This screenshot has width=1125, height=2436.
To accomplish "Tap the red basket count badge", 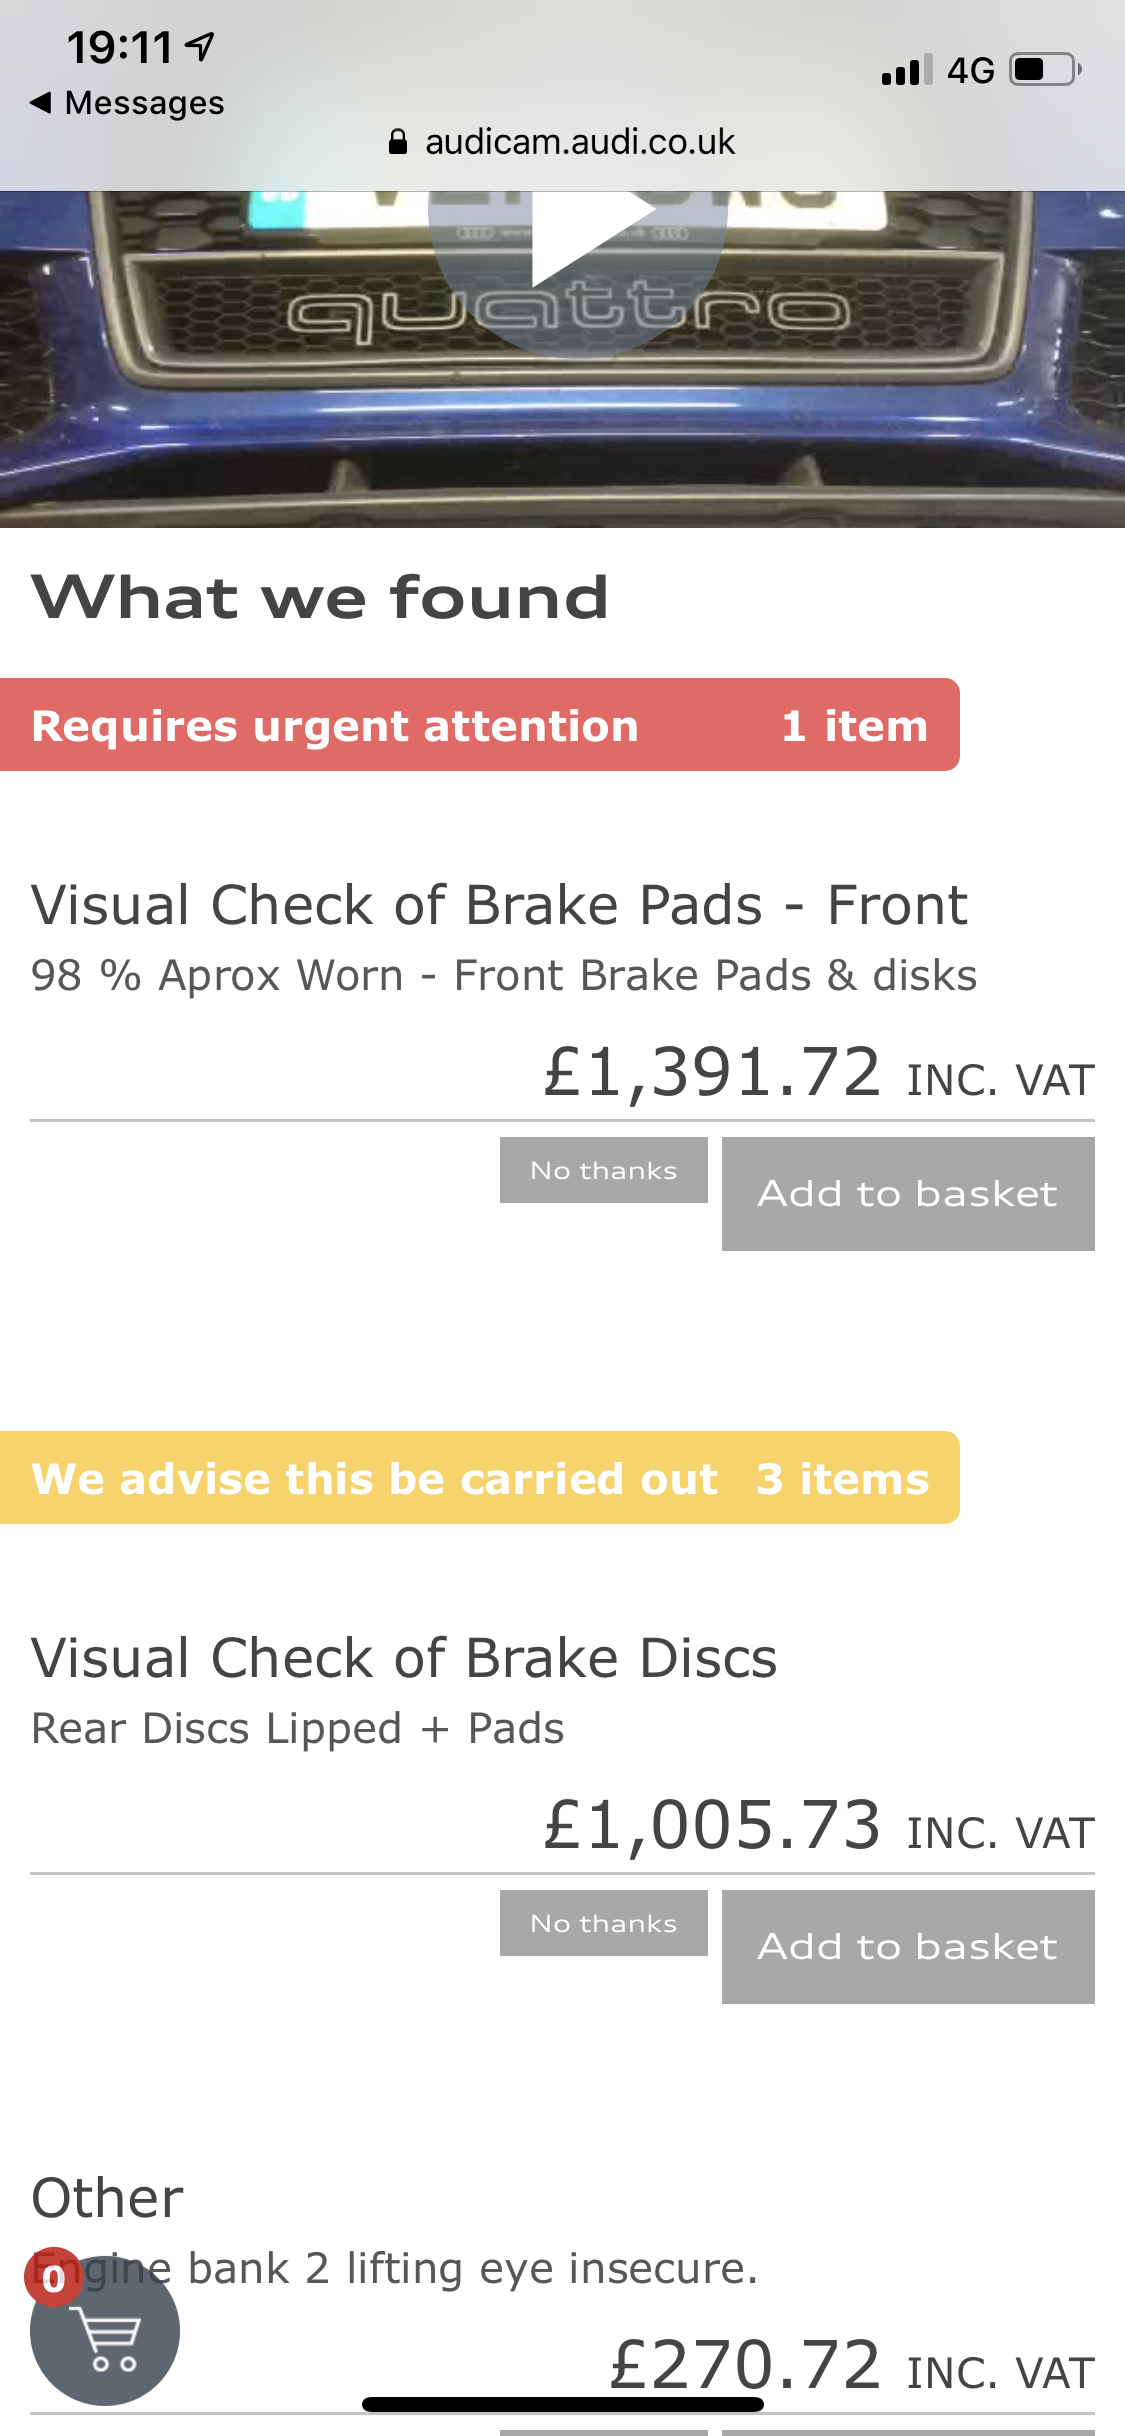I will click(x=53, y=2278).
